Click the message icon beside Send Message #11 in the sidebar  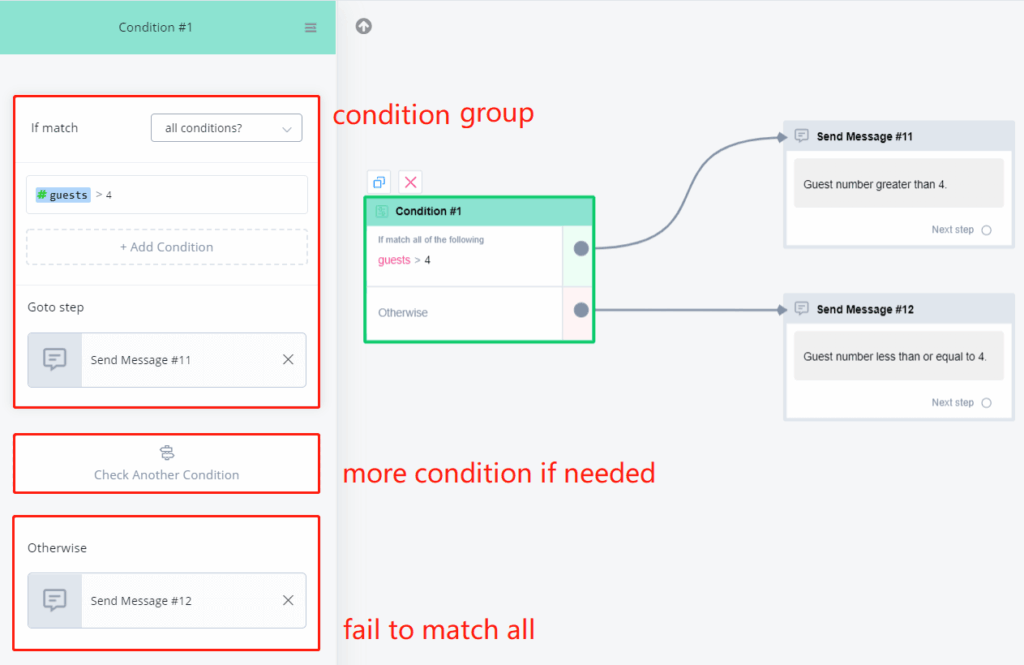pos(55,360)
